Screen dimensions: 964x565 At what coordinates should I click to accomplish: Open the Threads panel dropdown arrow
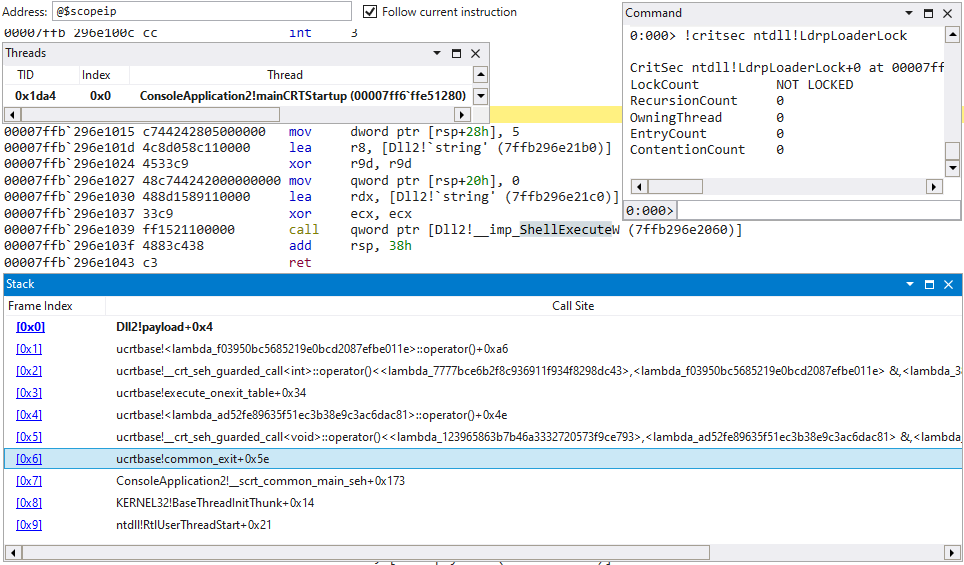click(437, 53)
